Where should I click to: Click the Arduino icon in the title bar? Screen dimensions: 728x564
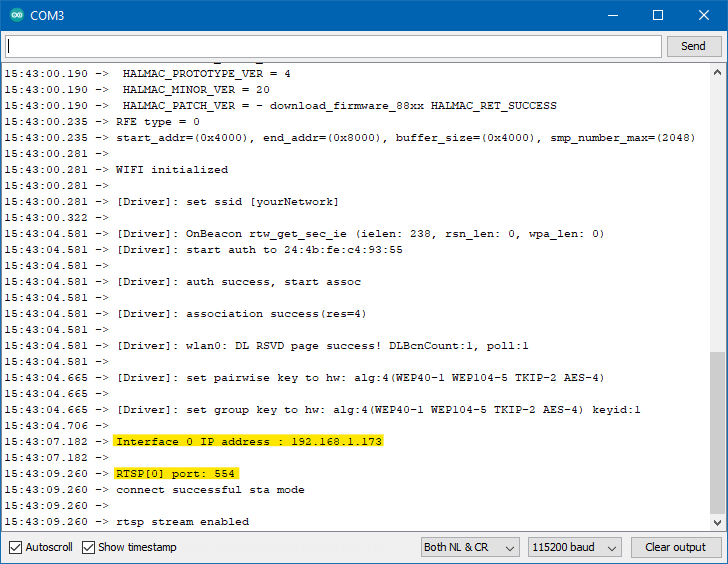pos(14,15)
